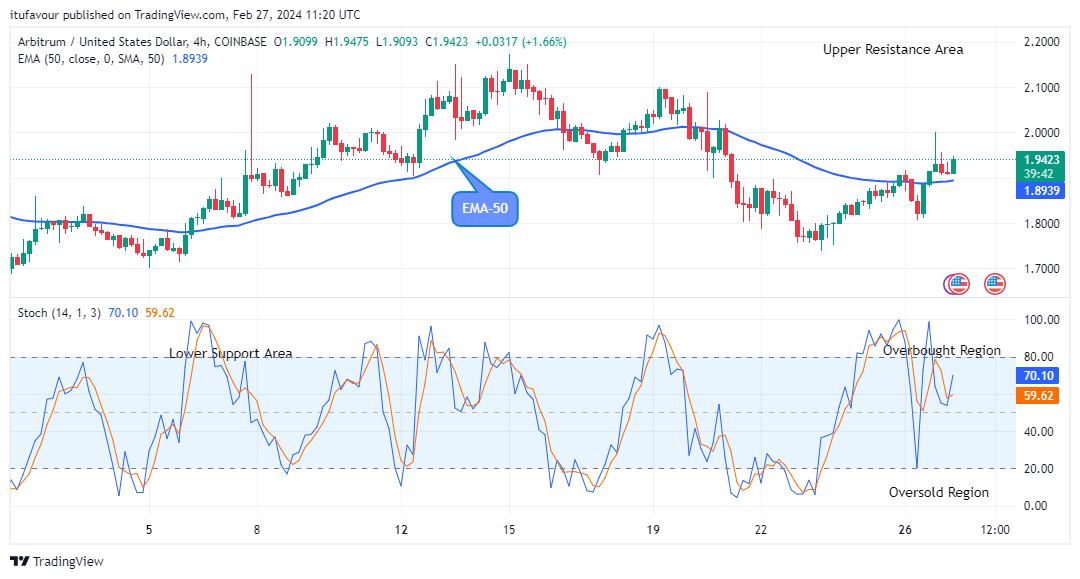
Task: Click the 12:00 time axis label
Action: [x=995, y=530]
